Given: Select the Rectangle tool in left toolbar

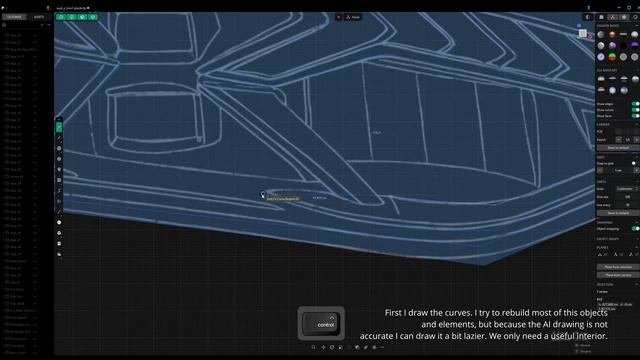Looking at the screenshot, I should 59,180.
